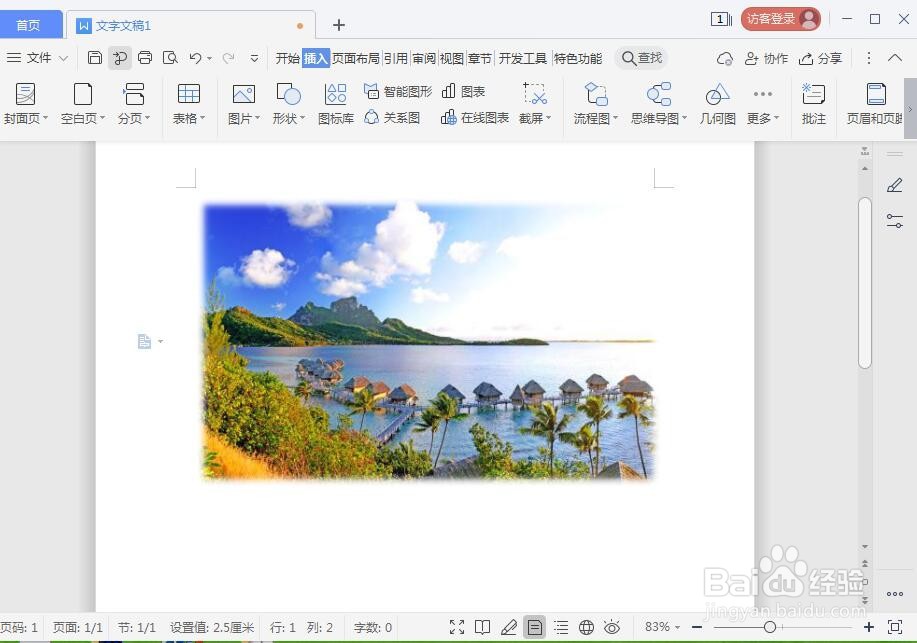The width and height of the screenshot is (917, 643).
Task: Insert an Online Chart (在线图表)
Action: 474,118
